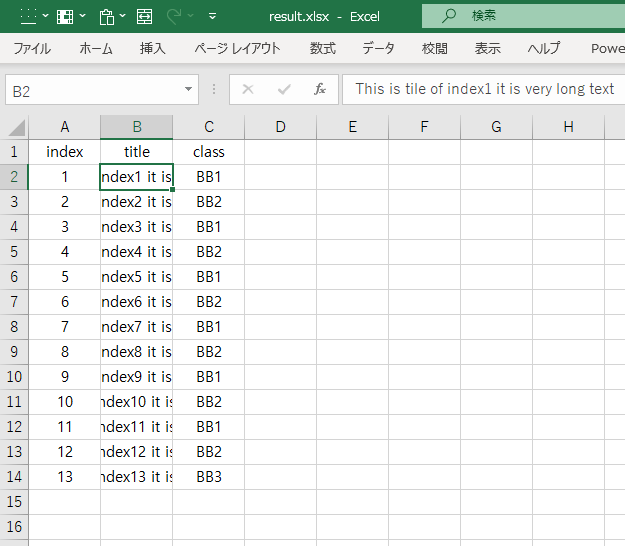
Task: Switch to the 数式 ribbon tab
Action: point(323,48)
